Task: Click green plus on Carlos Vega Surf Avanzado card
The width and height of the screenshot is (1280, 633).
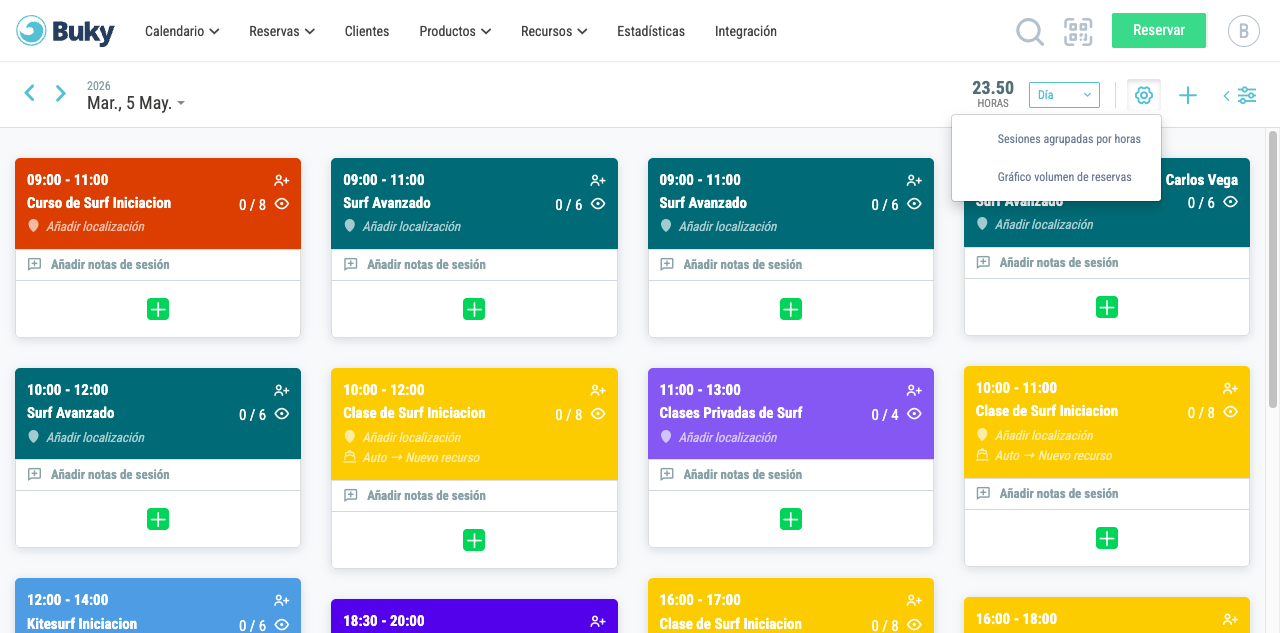Action: pos(1107,307)
